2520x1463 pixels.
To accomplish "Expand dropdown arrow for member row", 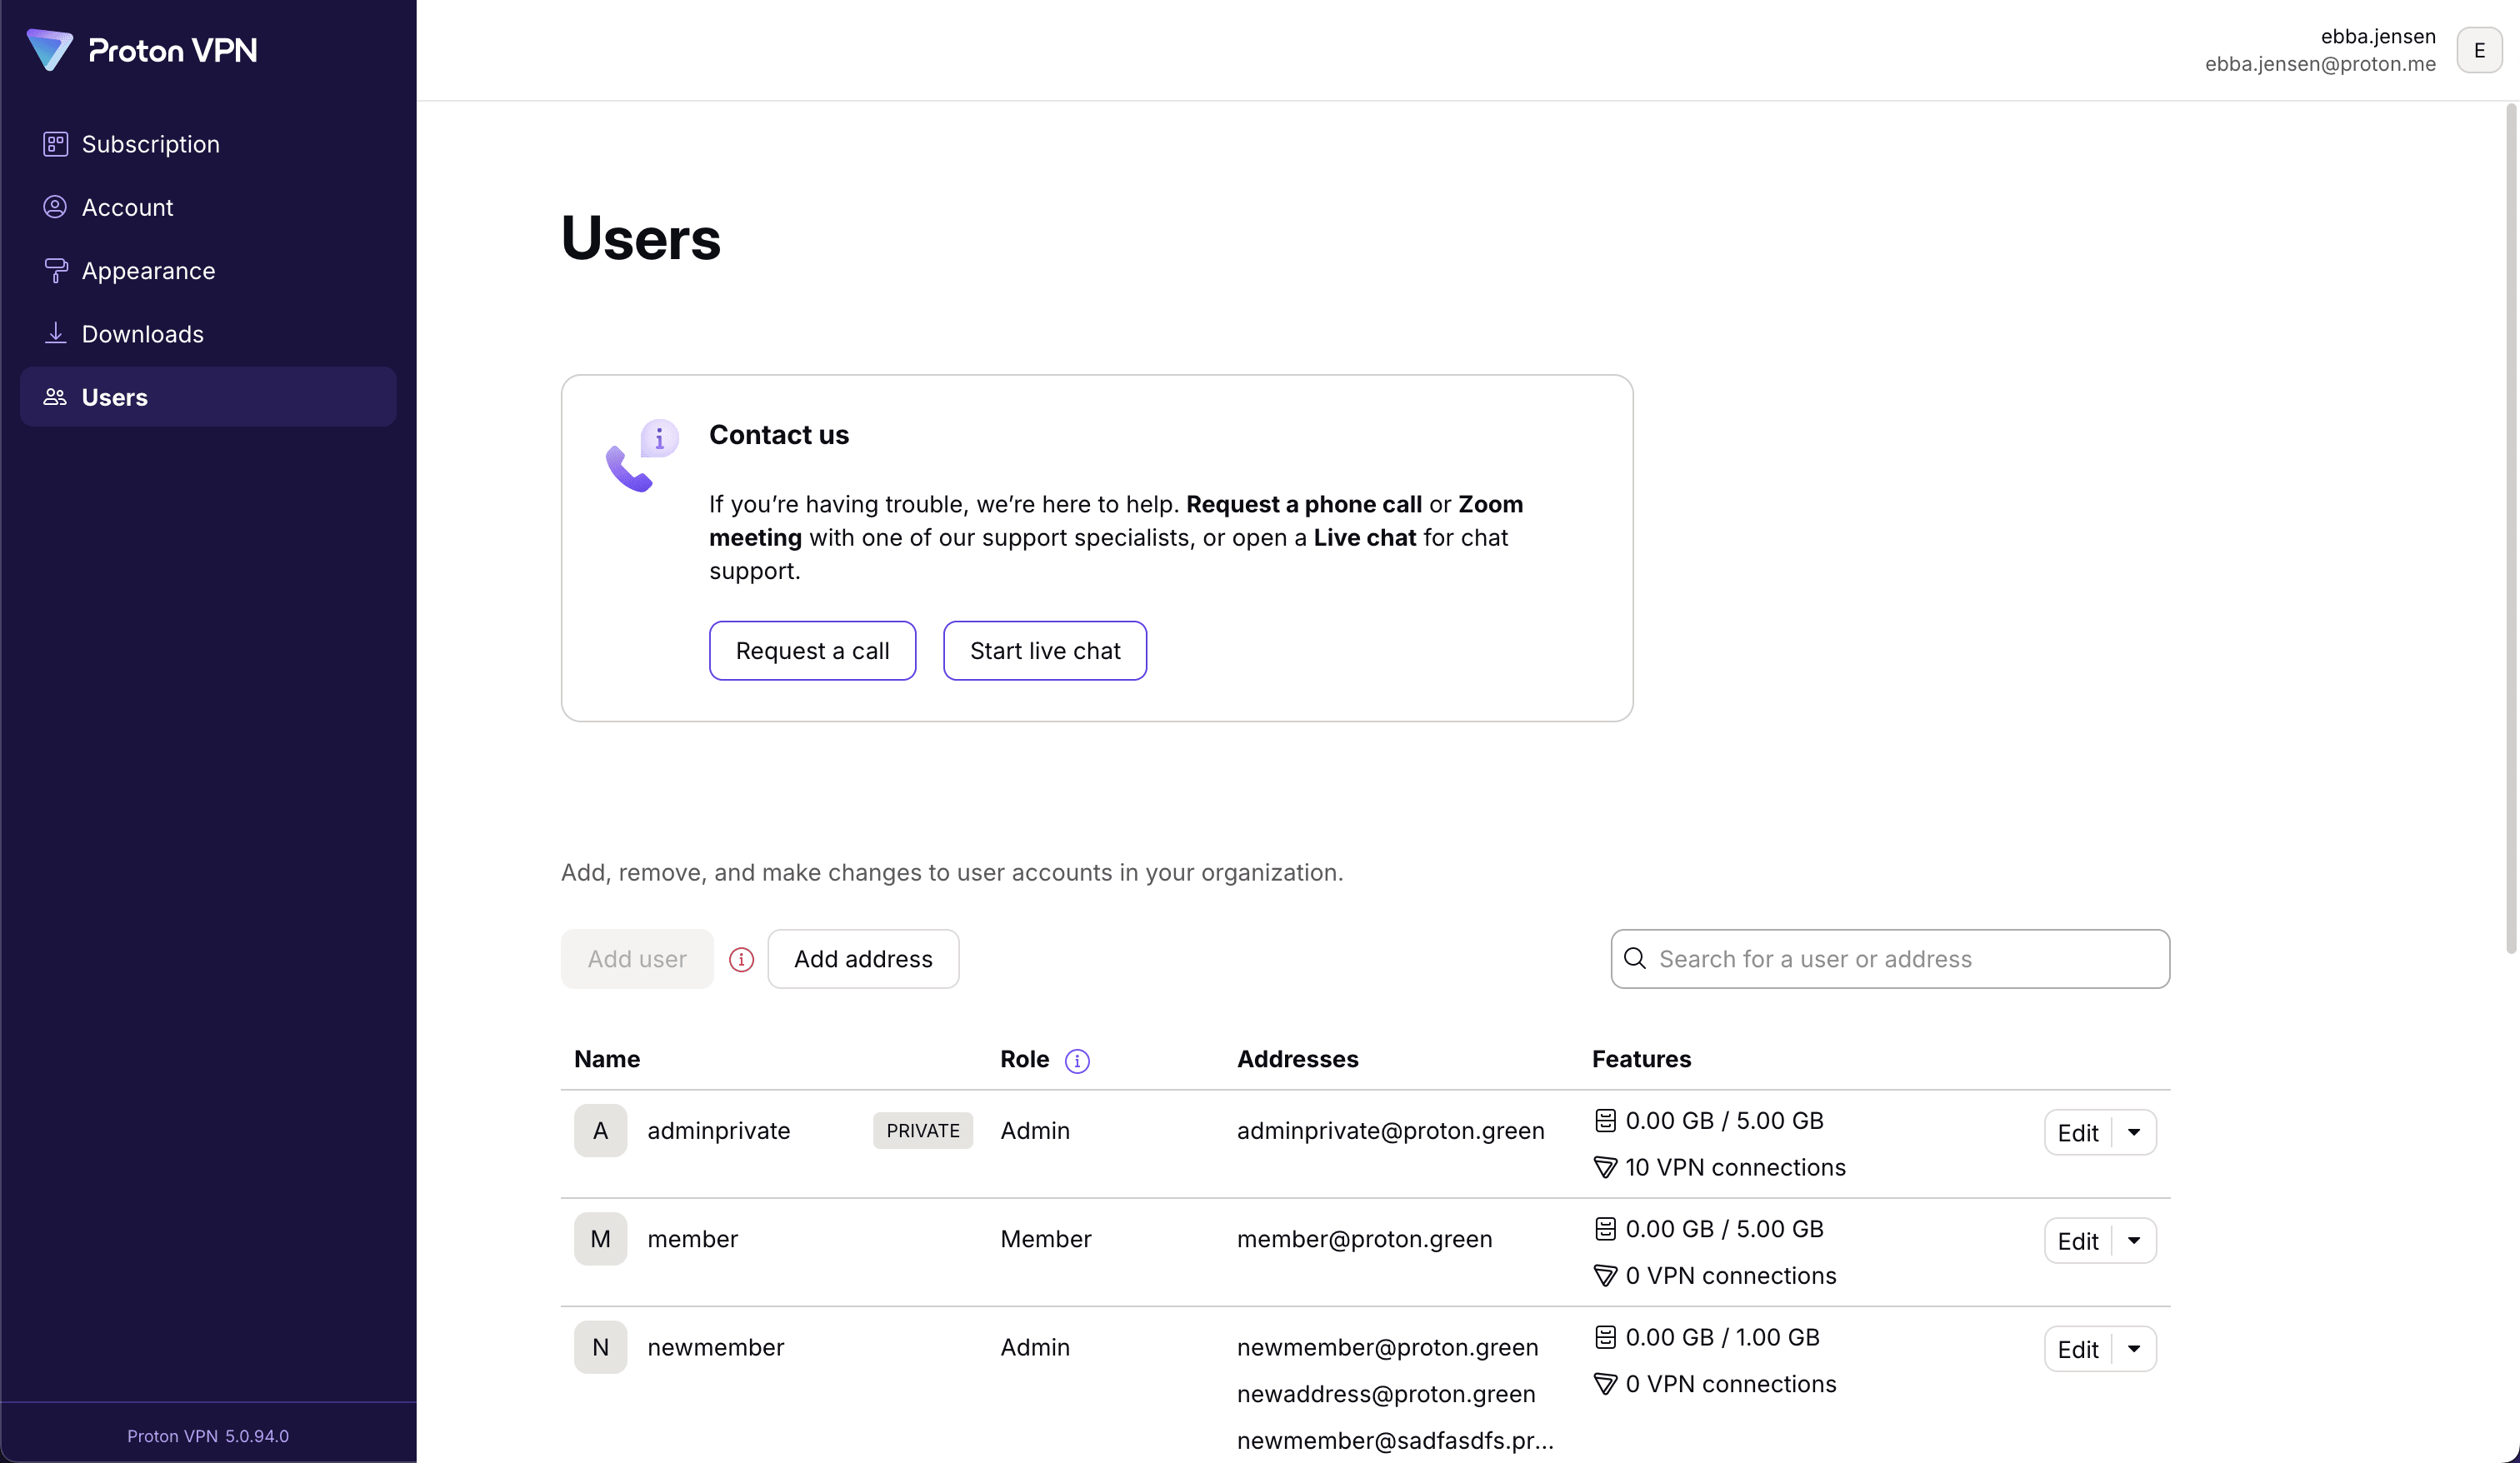I will pyautogui.click(x=2133, y=1240).
